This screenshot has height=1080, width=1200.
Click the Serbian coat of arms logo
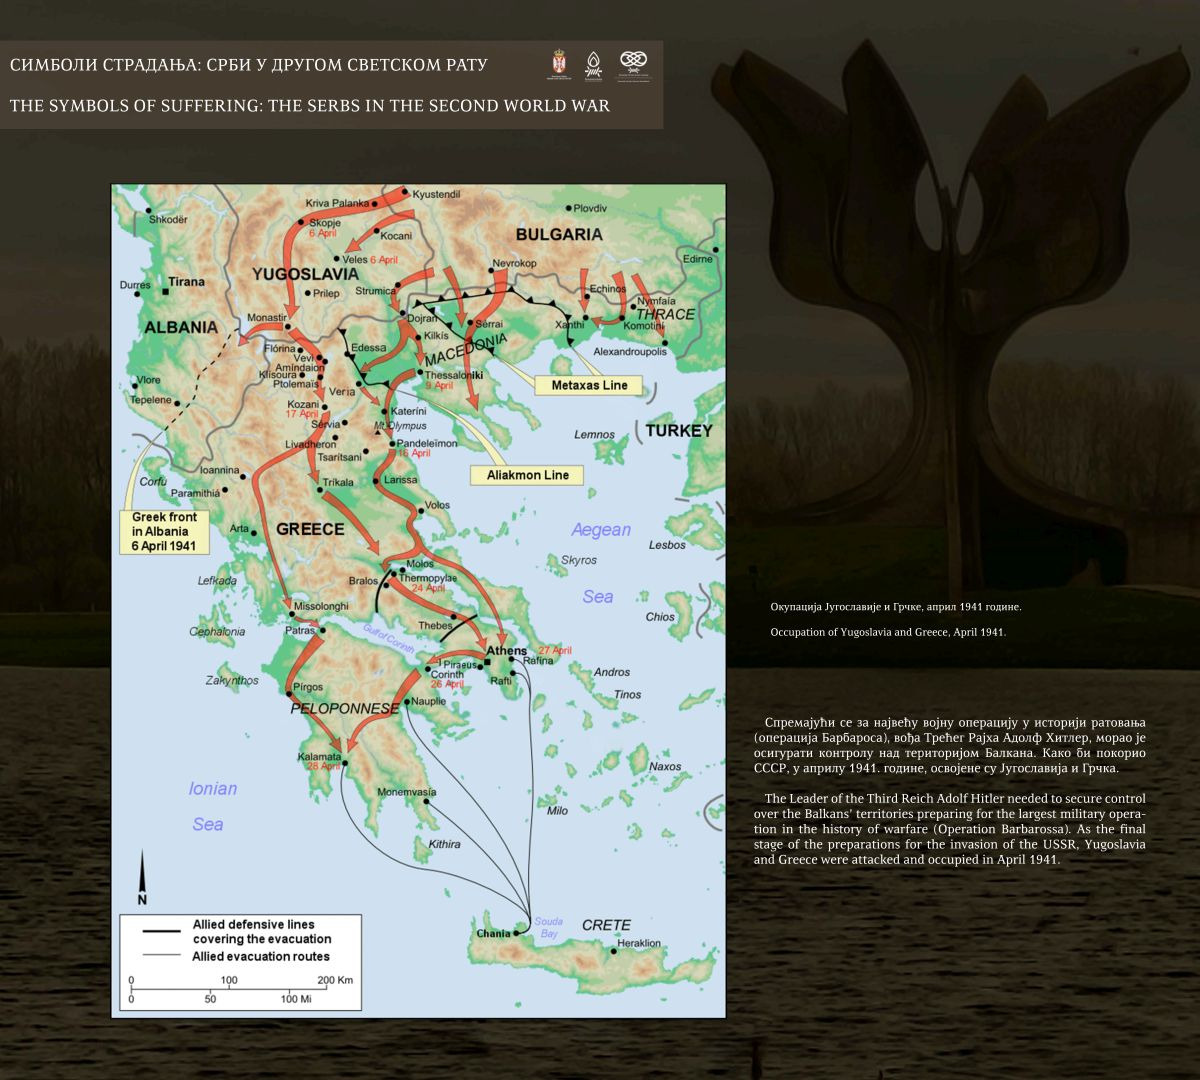(x=558, y=64)
